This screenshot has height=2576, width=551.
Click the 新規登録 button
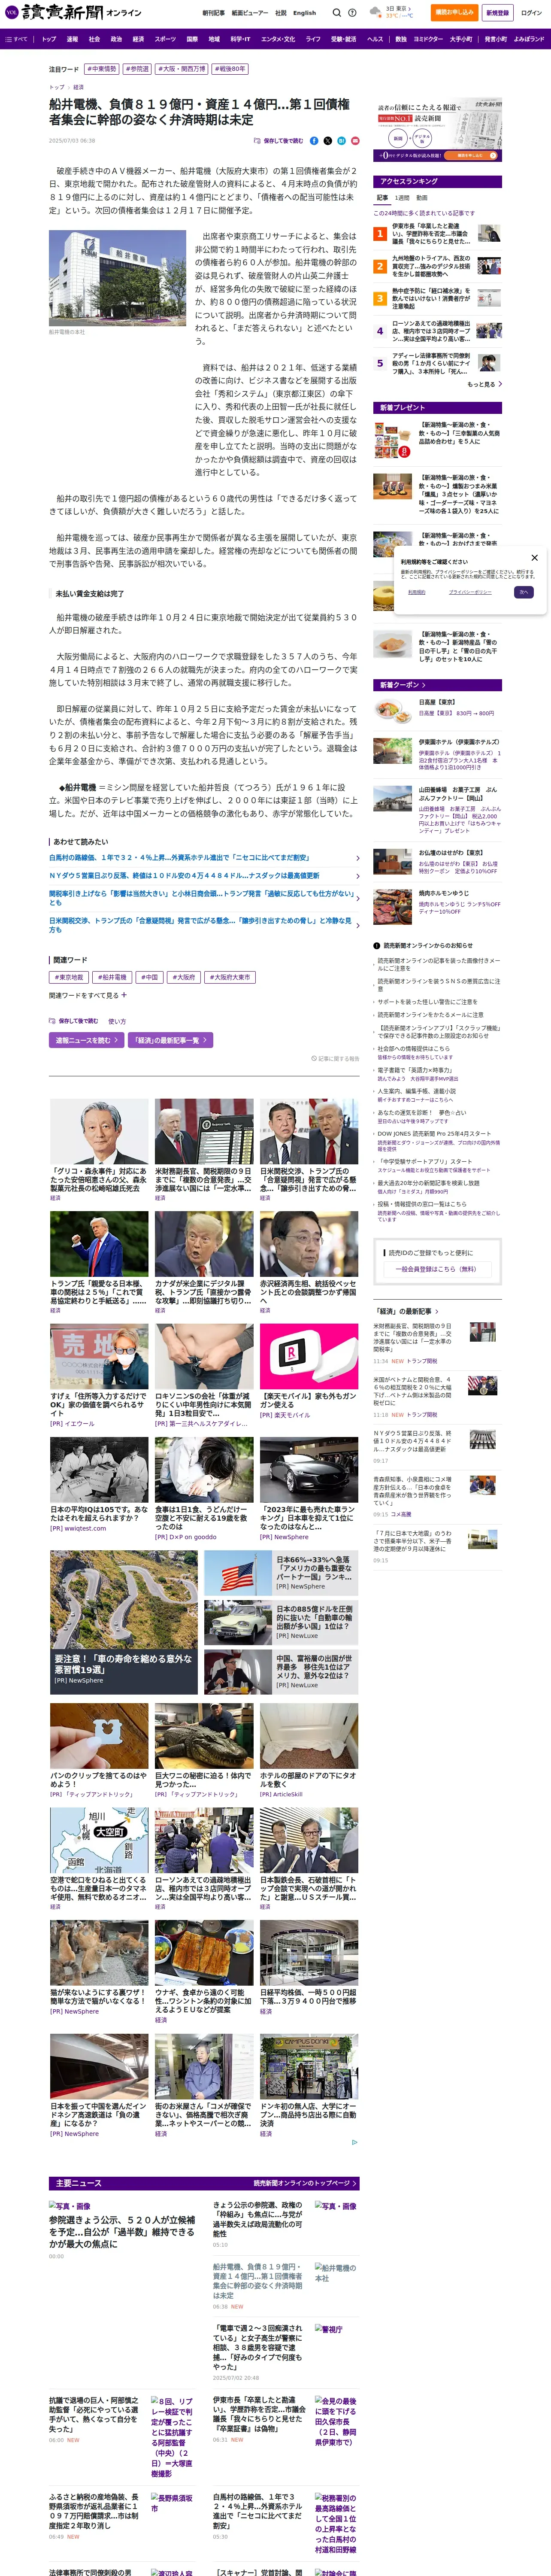click(497, 13)
